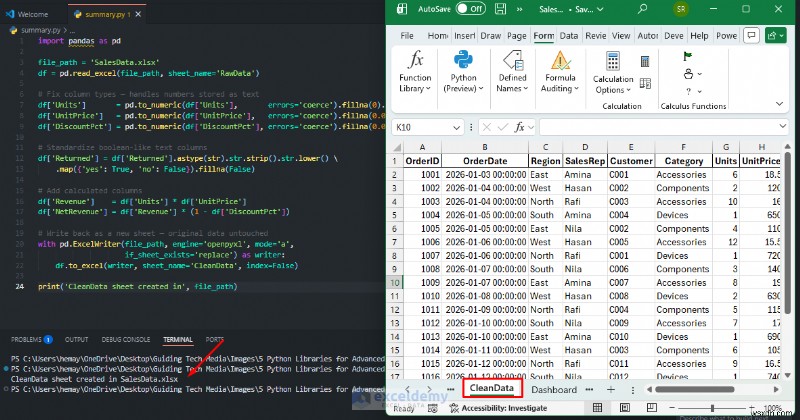The image size is (800, 420).
Task: Expand more Quick Access toolbar commands
Action: 519,9
